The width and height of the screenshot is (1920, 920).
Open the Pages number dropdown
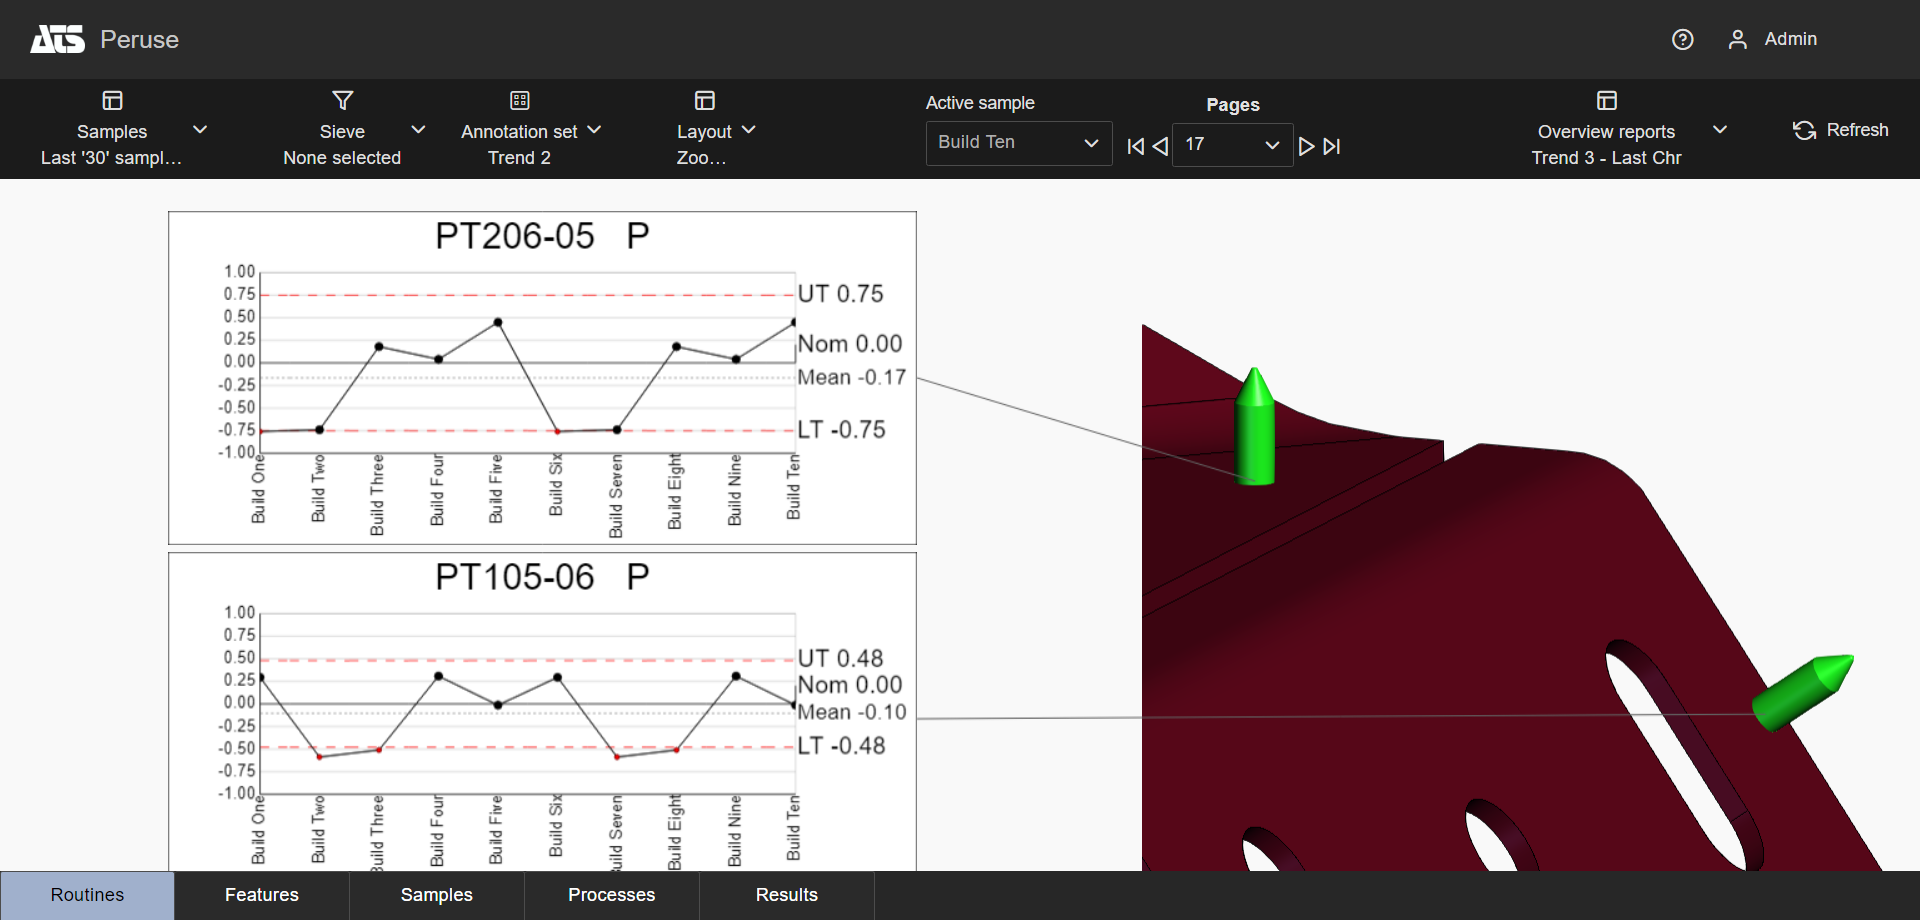tap(1232, 145)
